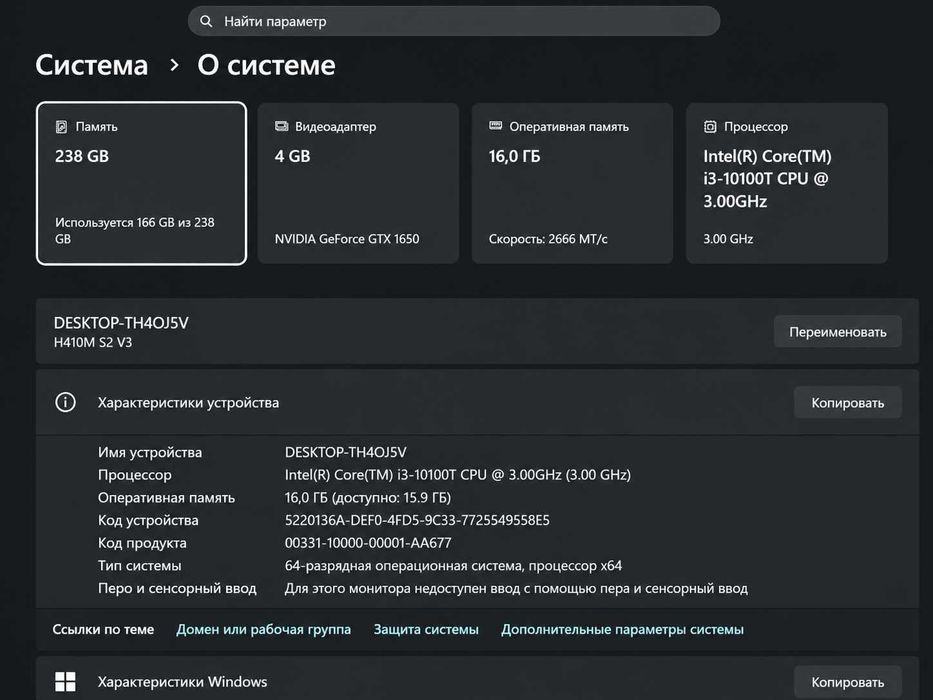Image resolution: width=933 pixels, height=700 pixels.
Task: Open "Дополнительные параметры системы" link
Action: pos(622,629)
